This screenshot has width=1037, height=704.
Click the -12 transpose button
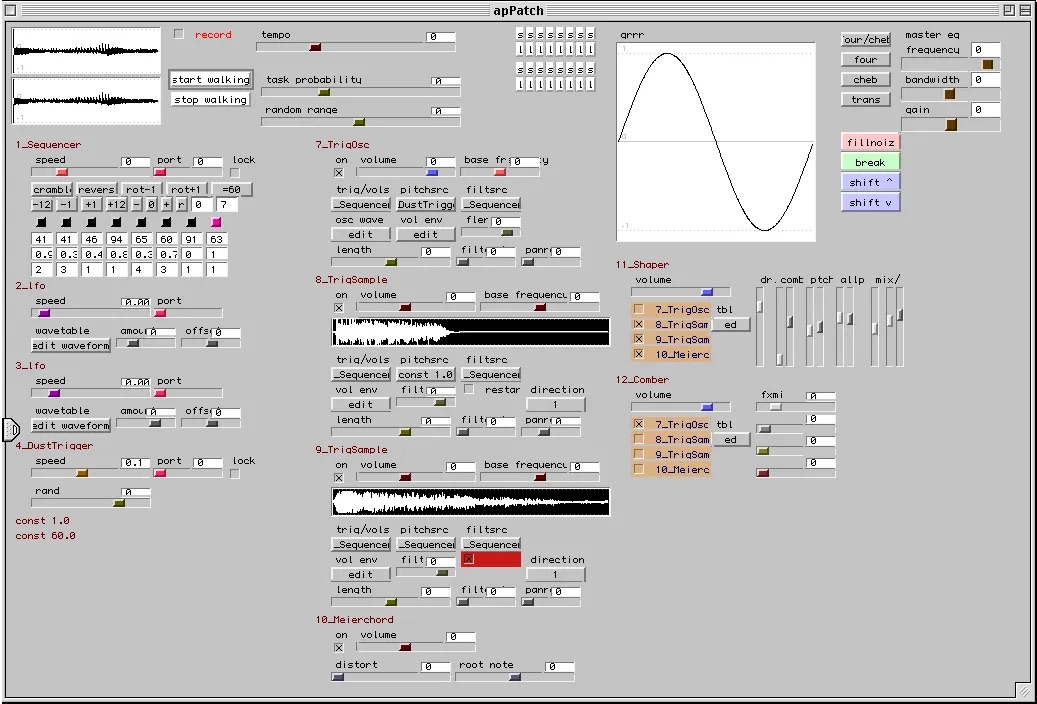[x=42, y=204]
